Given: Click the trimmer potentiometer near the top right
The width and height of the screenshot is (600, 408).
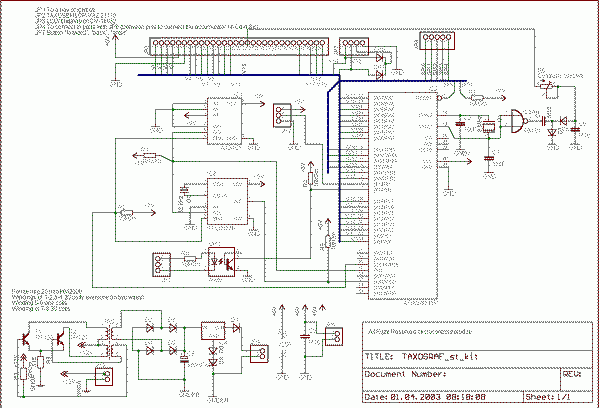Looking at the screenshot, I should 546,86.
